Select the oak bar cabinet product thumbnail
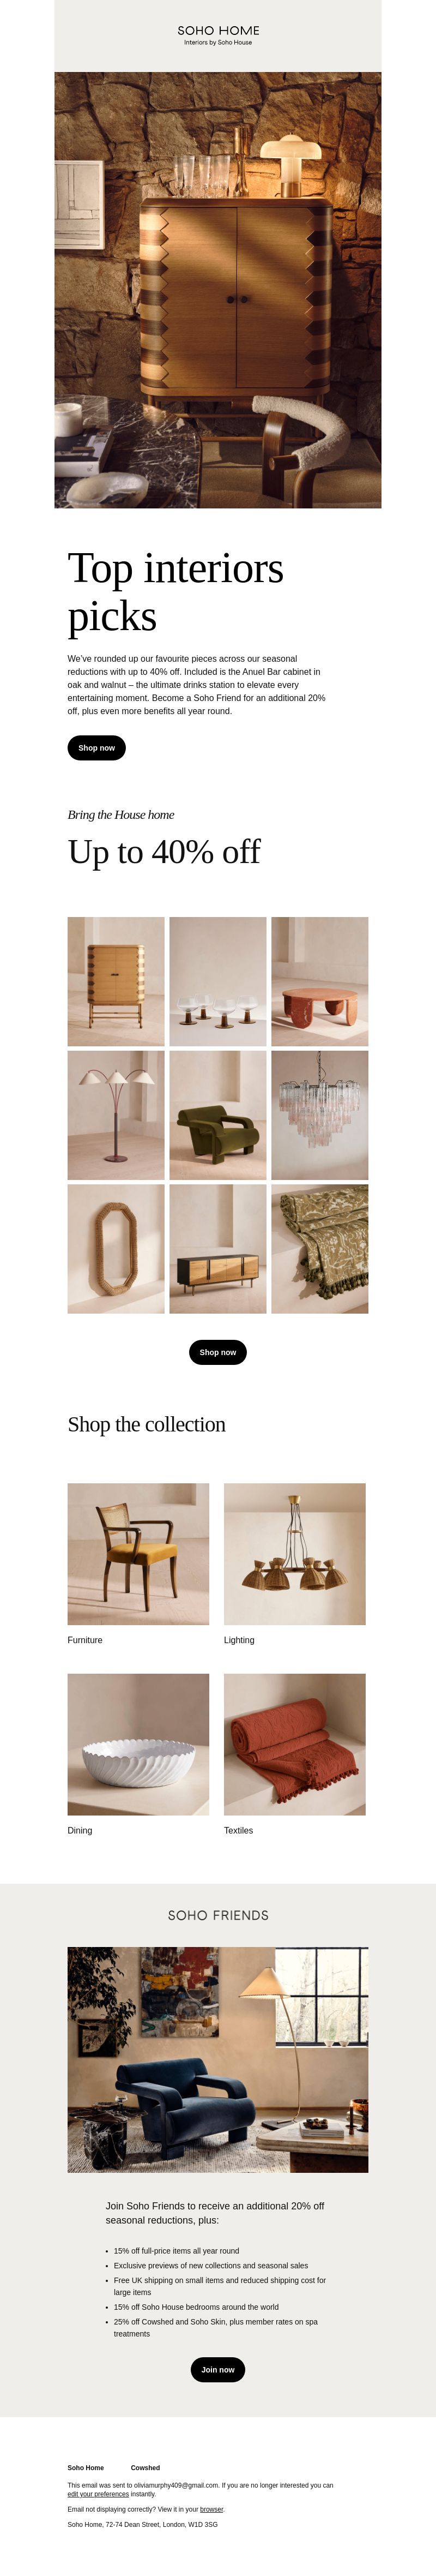Viewport: 436px width, 2576px height. [x=116, y=981]
